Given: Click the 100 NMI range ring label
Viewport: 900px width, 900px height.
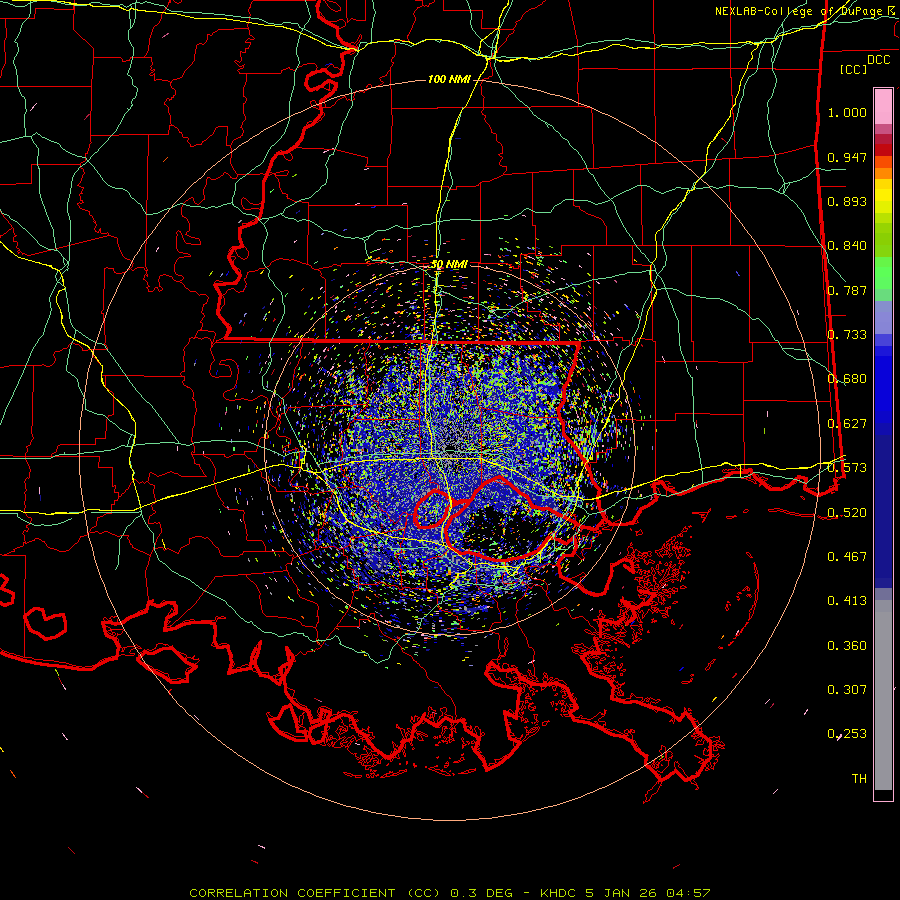Looking at the screenshot, I should click(449, 79).
